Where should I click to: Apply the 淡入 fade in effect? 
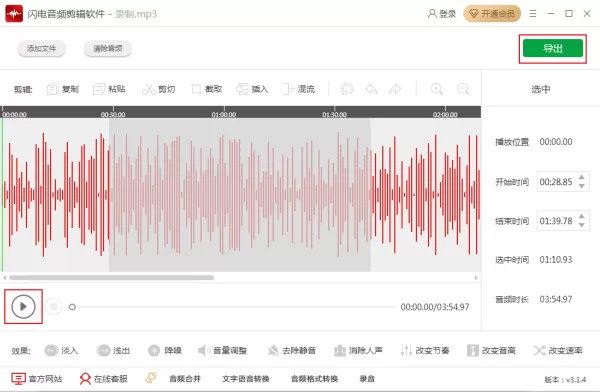pyautogui.click(x=62, y=350)
